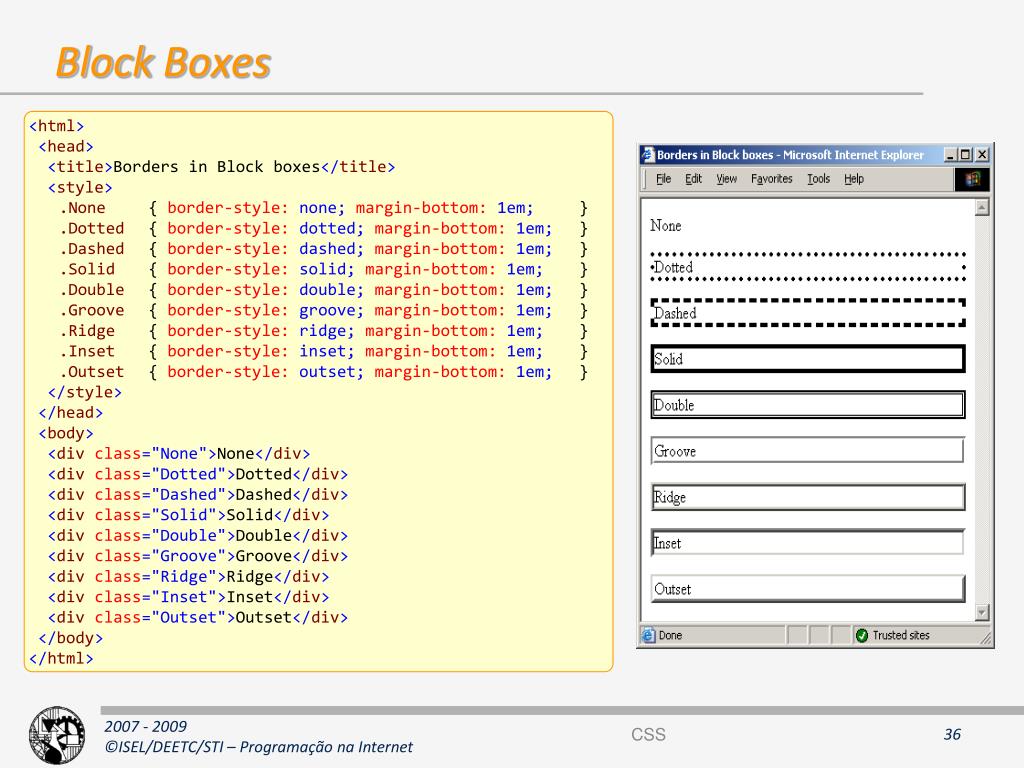
Task: Click the div class="Groove" code line
Action: tap(198, 556)
